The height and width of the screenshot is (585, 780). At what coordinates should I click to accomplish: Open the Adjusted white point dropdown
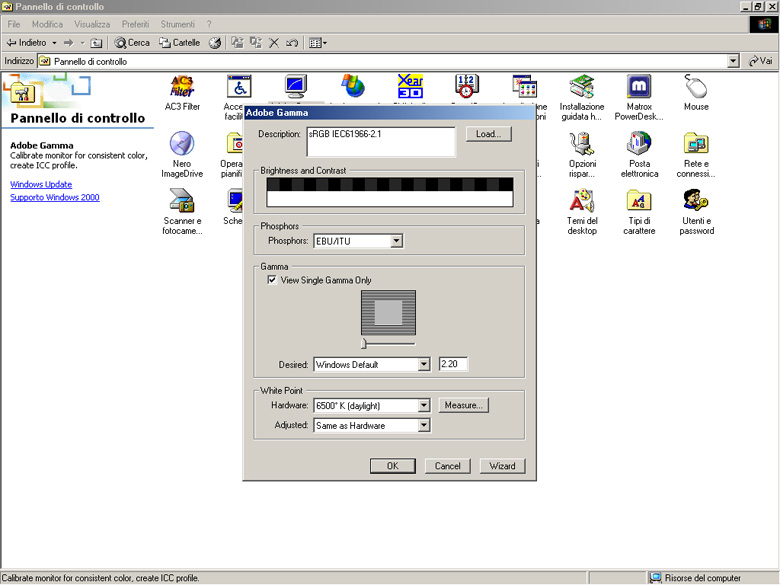point(424,426)
